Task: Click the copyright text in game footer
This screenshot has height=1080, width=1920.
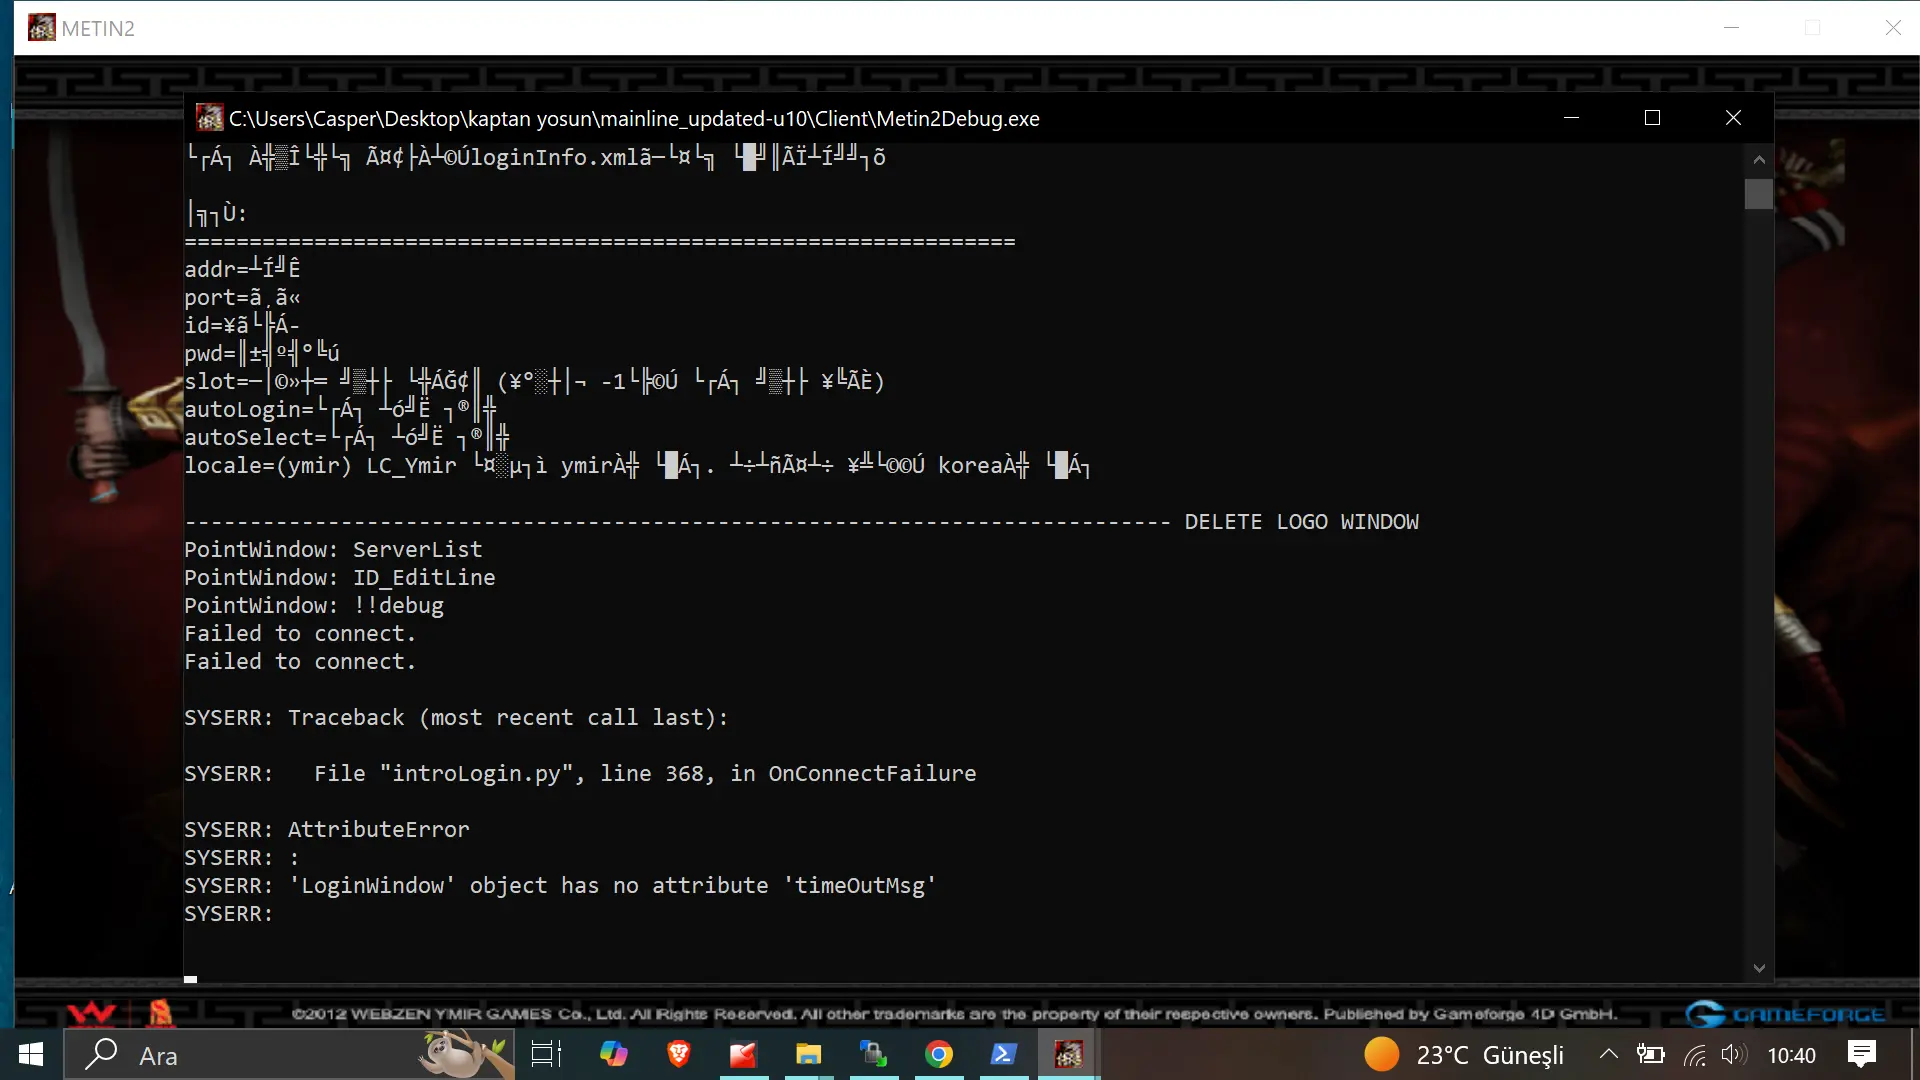Action: click(x=954, y=1014)
